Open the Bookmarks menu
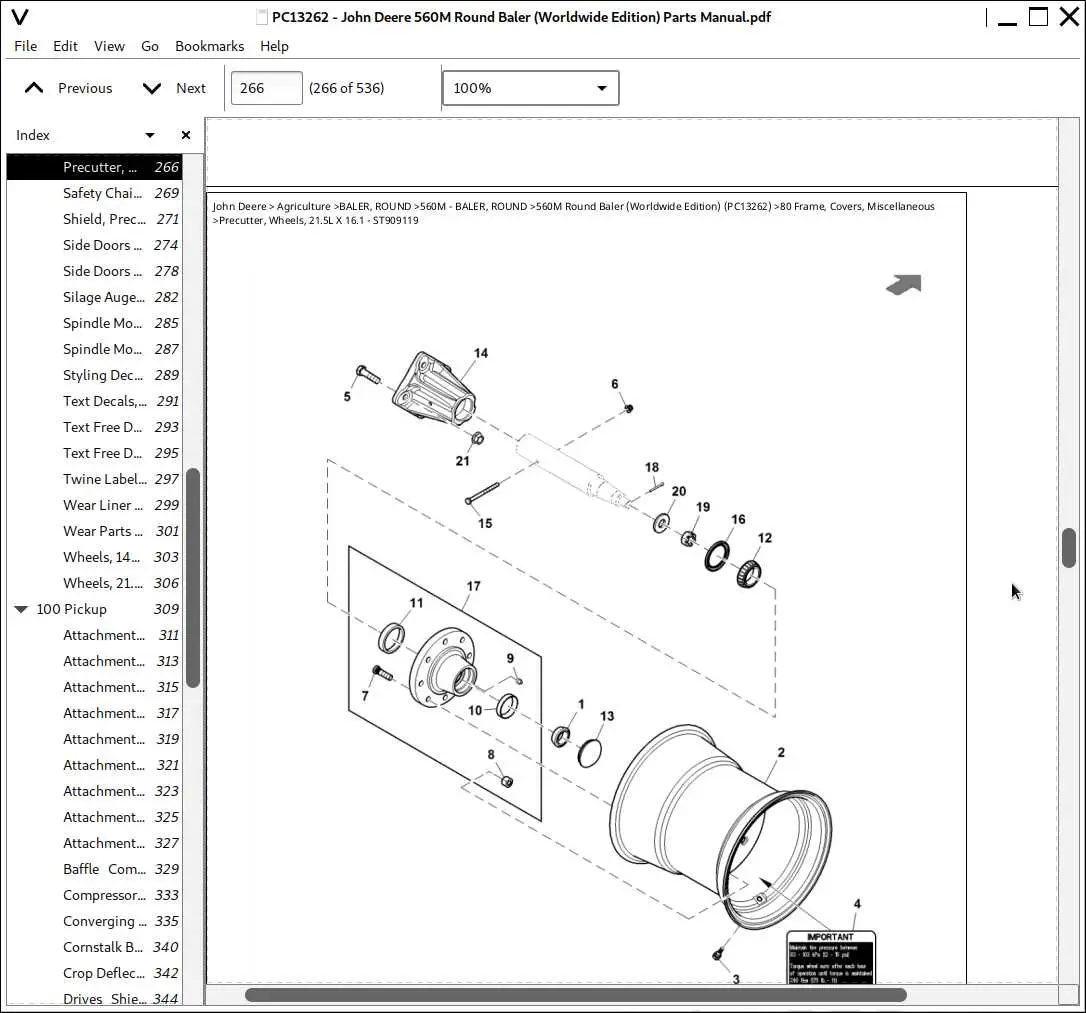Image resolution: width=1086 pixels, height=1013 pixels. click(x=209, y=46)
